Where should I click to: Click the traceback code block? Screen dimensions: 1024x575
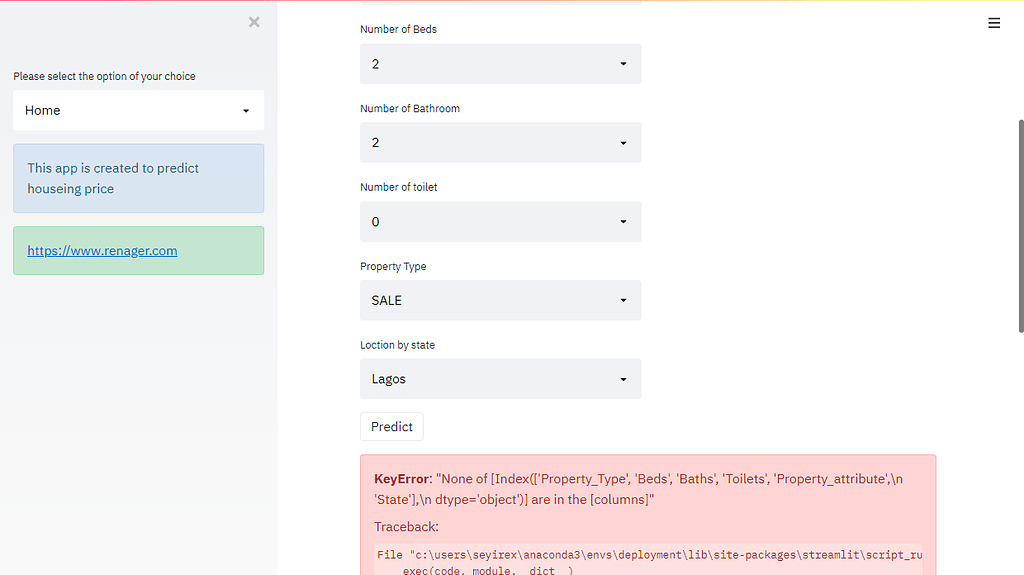pos(650,560)
